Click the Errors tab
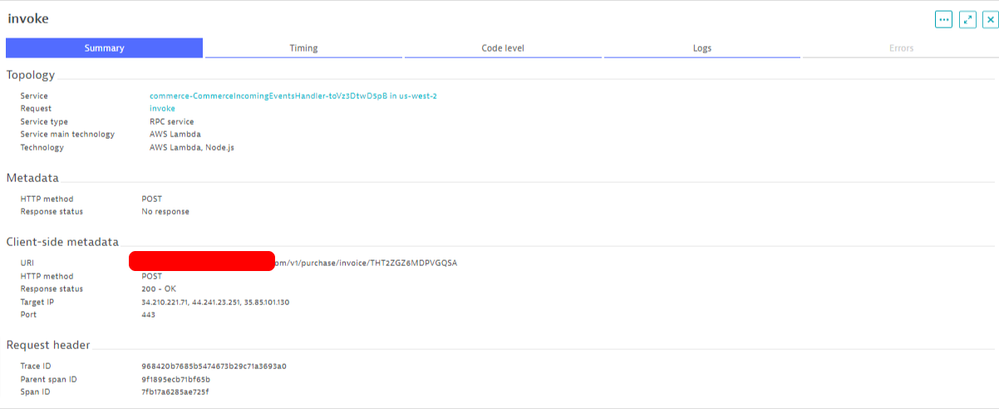 tap(901, 48)
